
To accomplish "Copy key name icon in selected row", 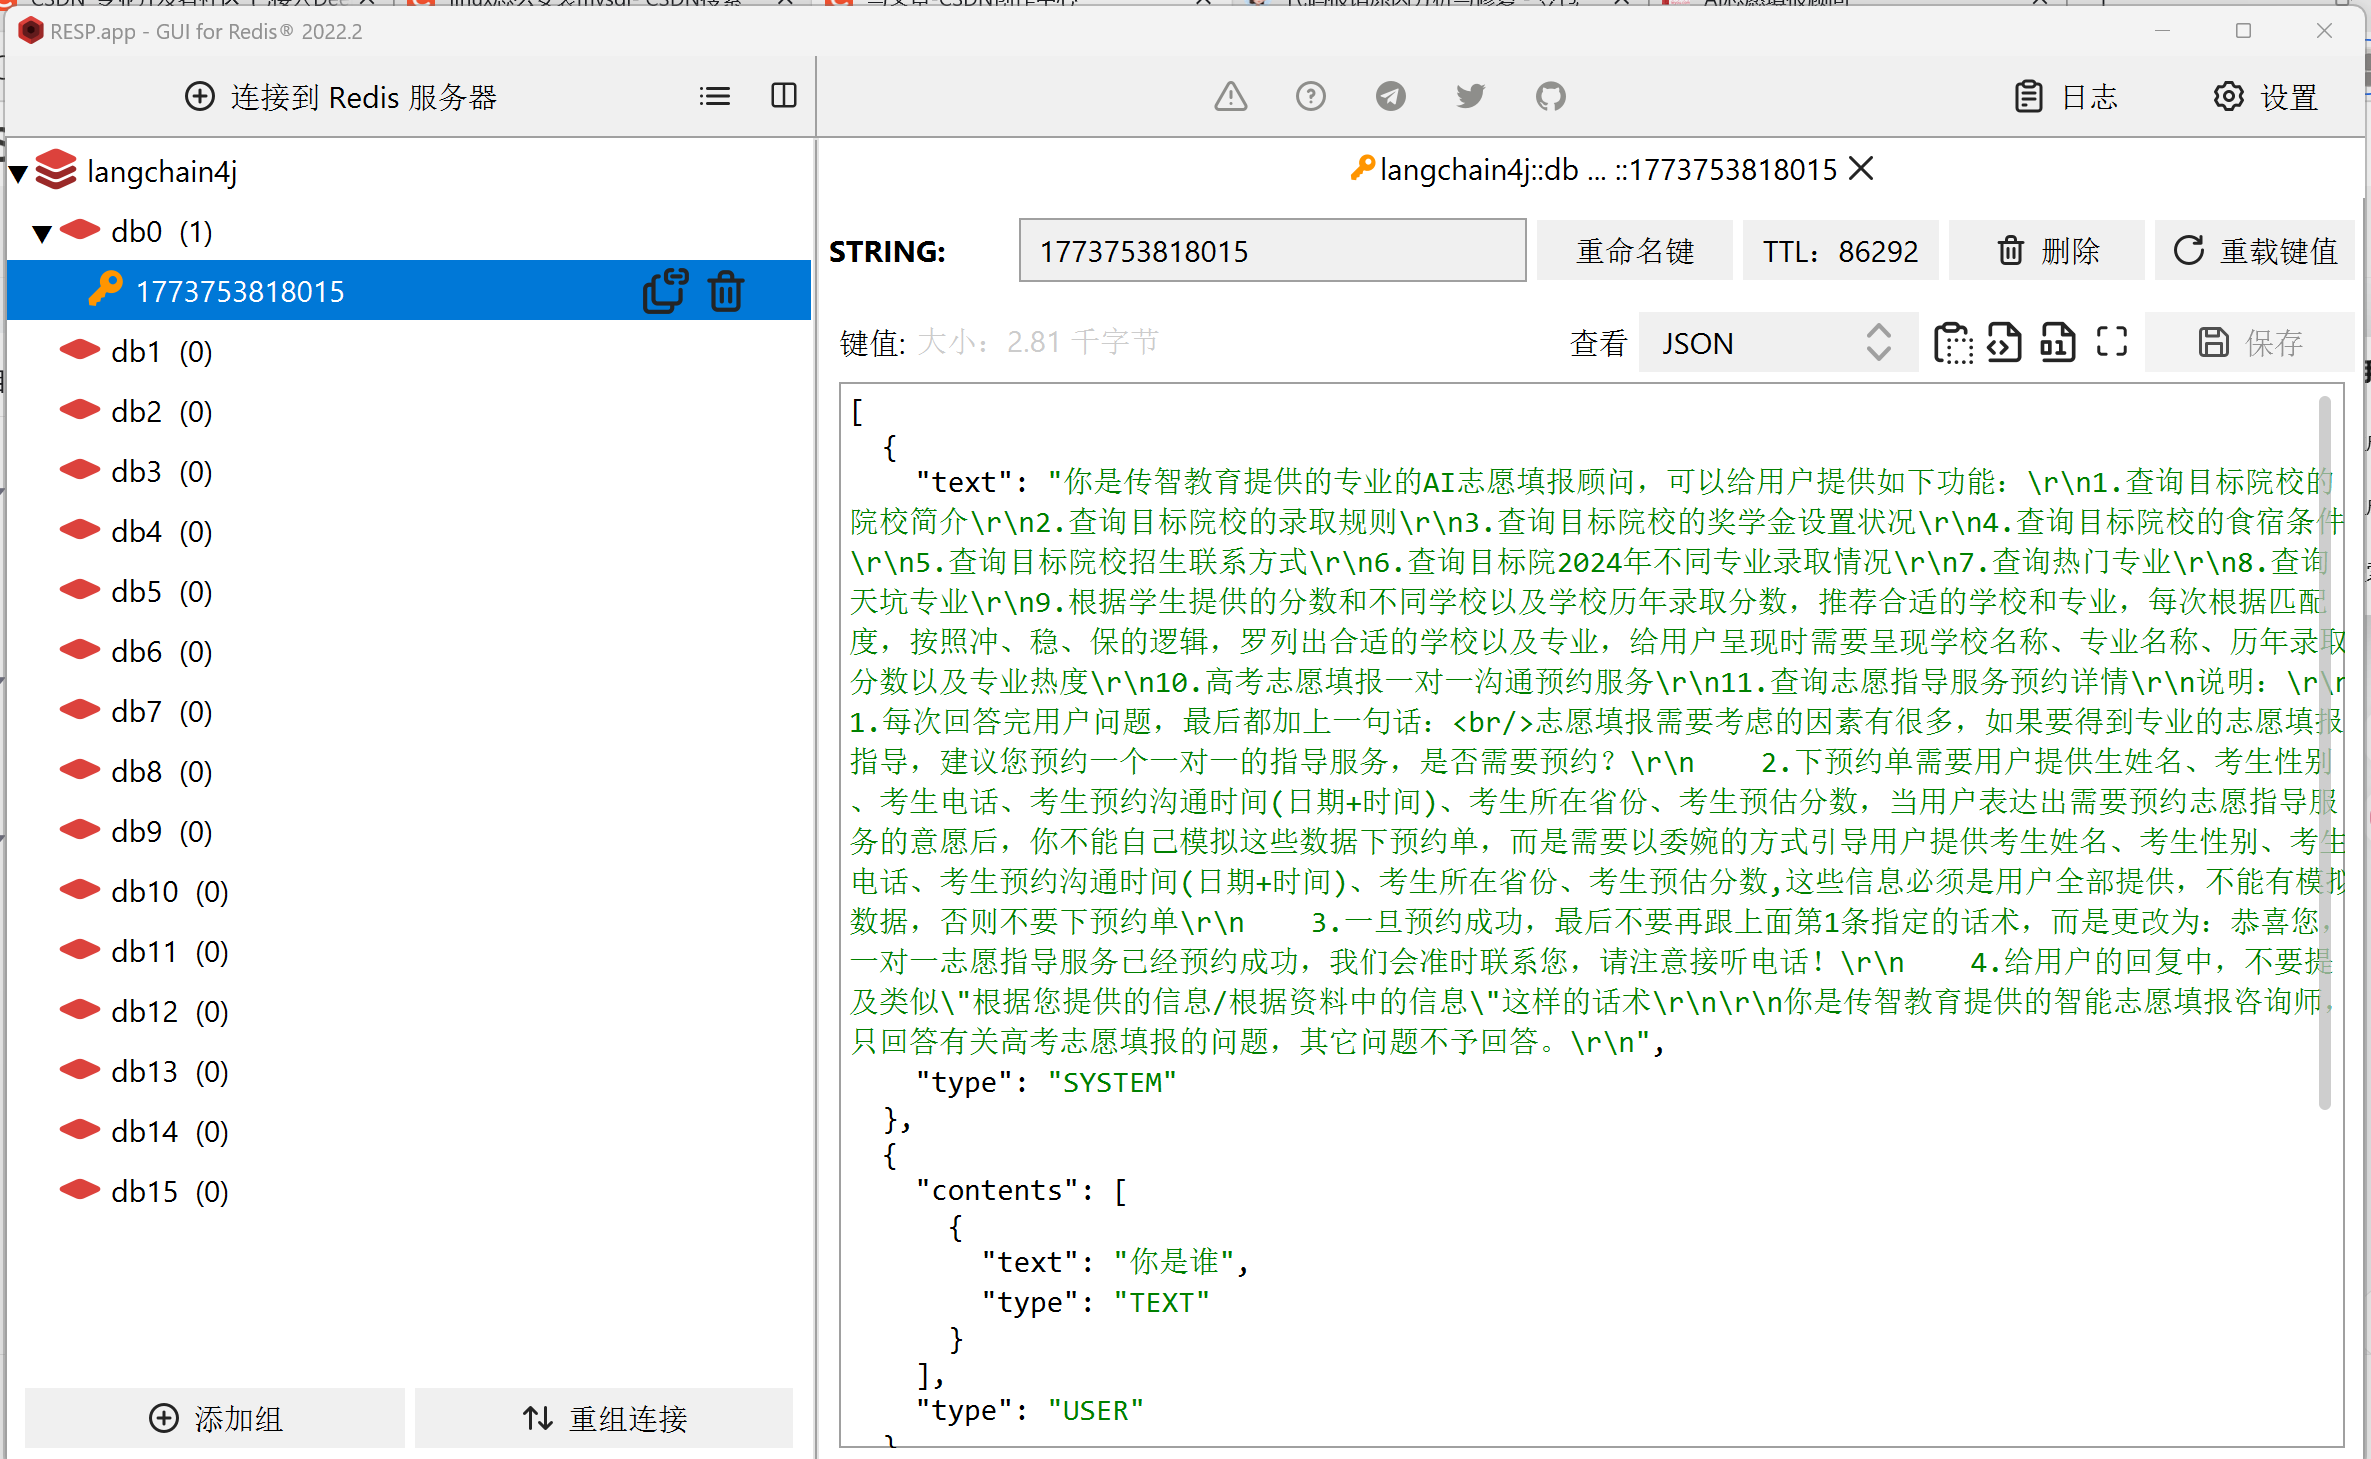I will (x=665, y=291).
